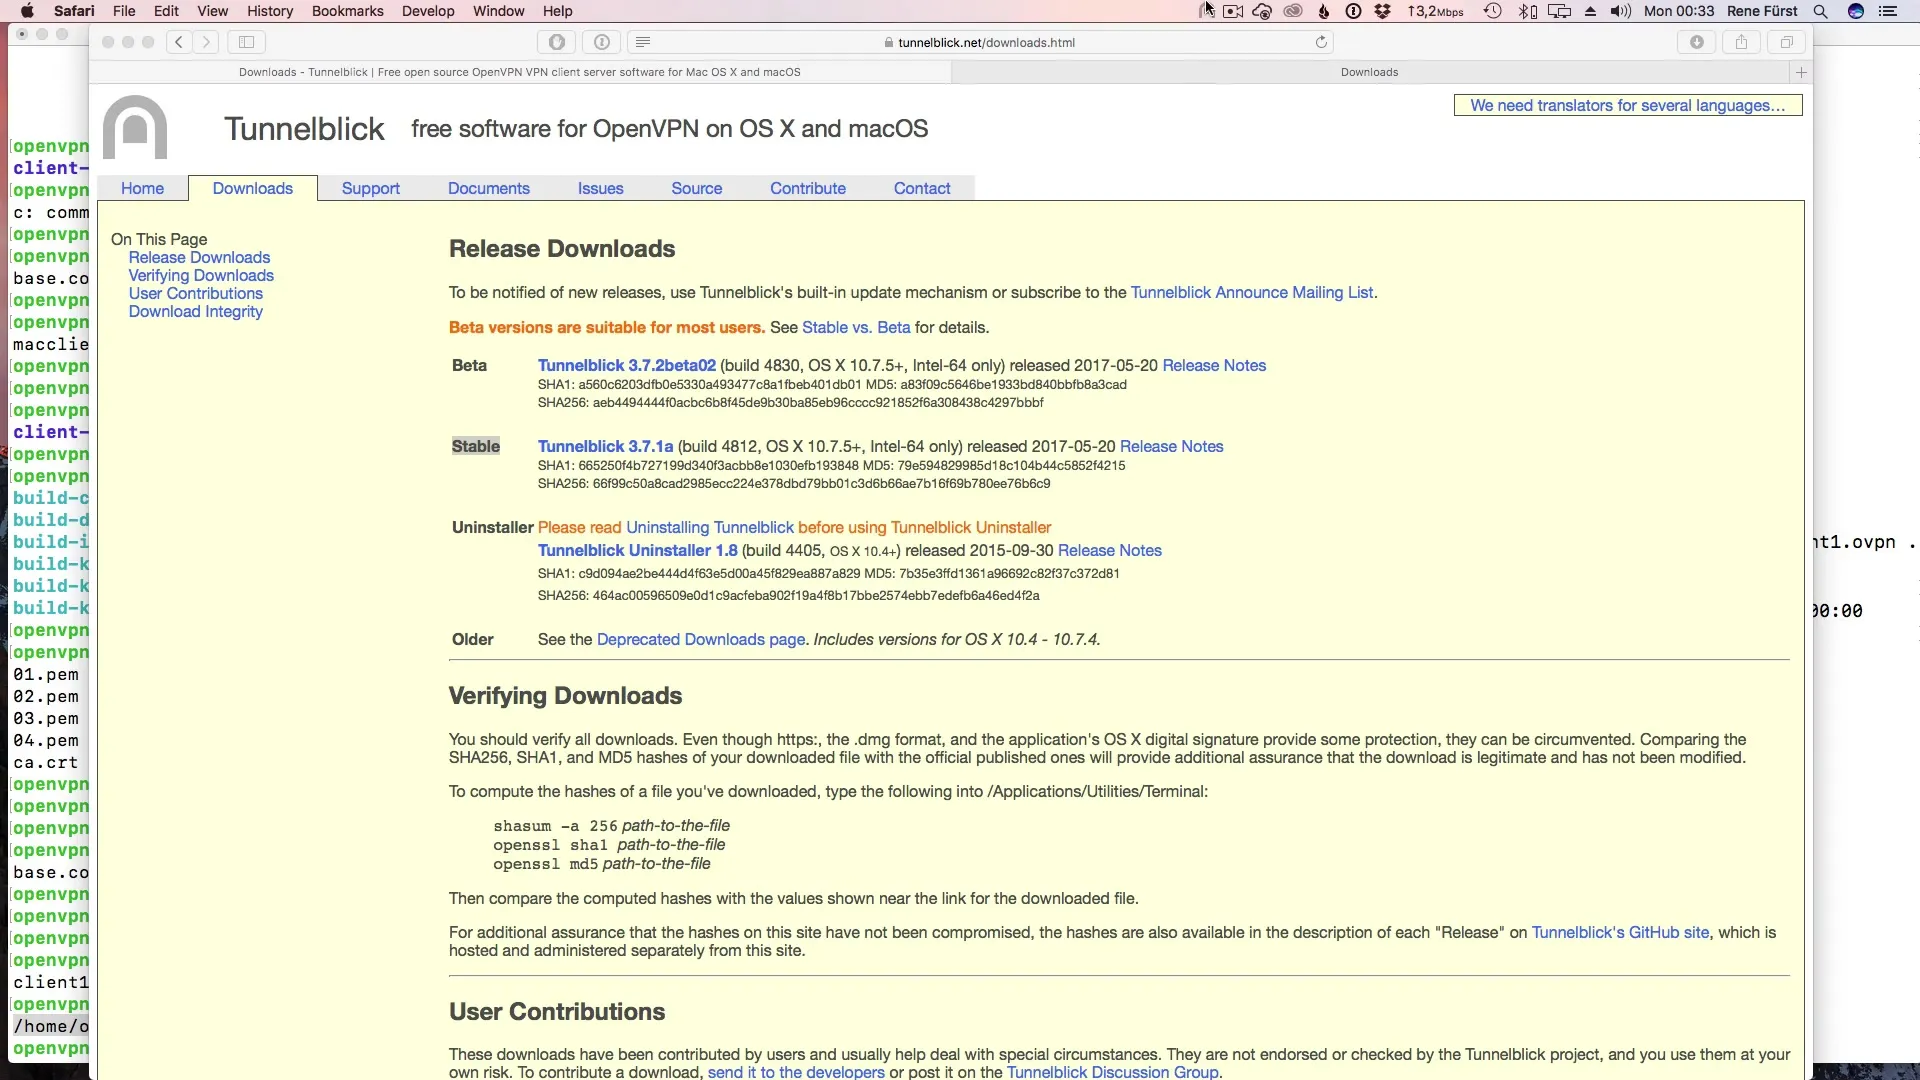Open Release Notes for the beta version
This screenshot has height=1080, width=1920.
pyautogui.click(x=1214, y=366)
